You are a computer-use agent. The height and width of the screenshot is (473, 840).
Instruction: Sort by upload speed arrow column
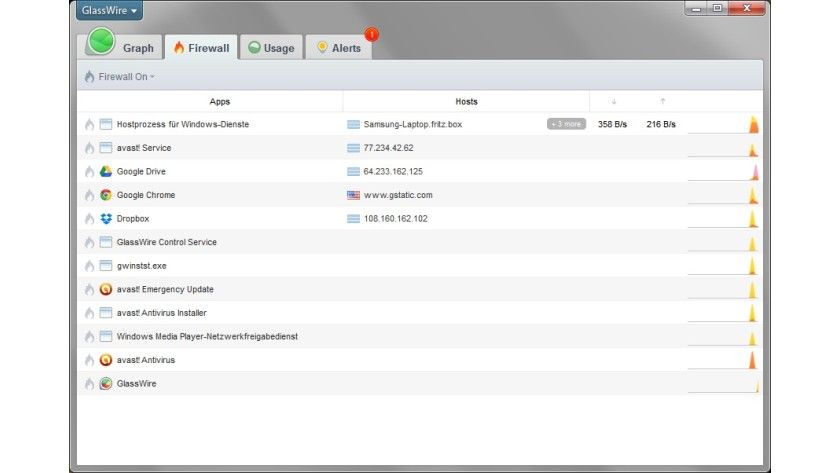point(663,101)
